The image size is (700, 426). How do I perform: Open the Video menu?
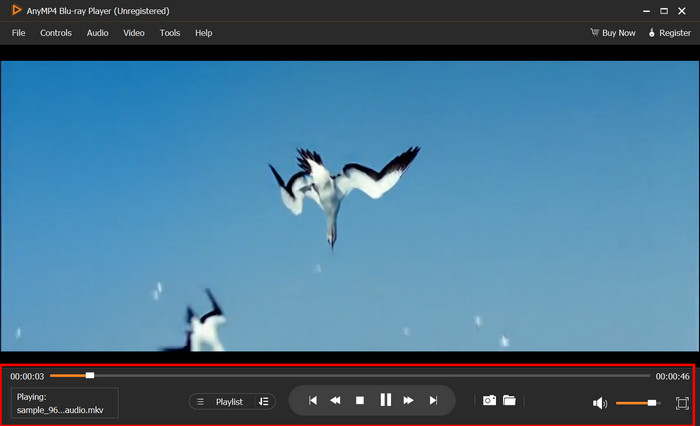[134, 33]
